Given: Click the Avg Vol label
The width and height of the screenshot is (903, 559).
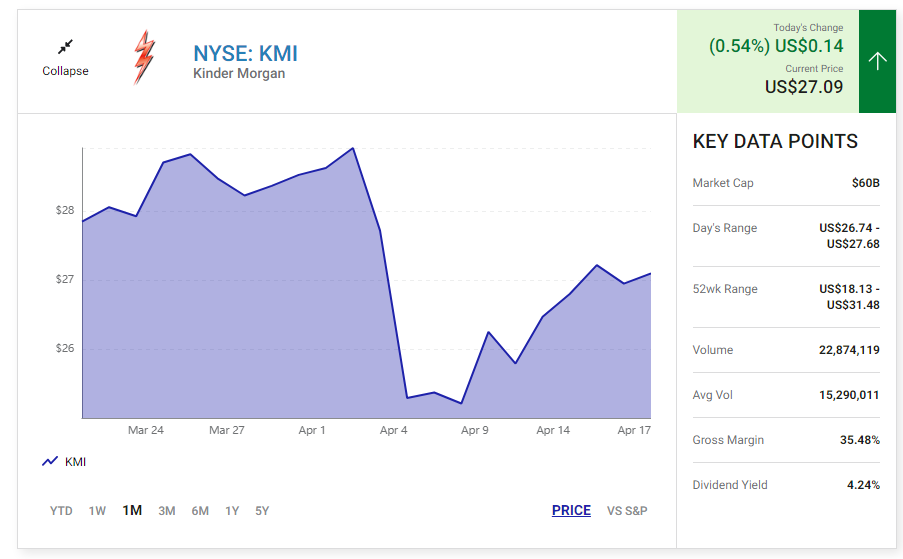Looking at the screenshot, I should [x=713, y=395].
